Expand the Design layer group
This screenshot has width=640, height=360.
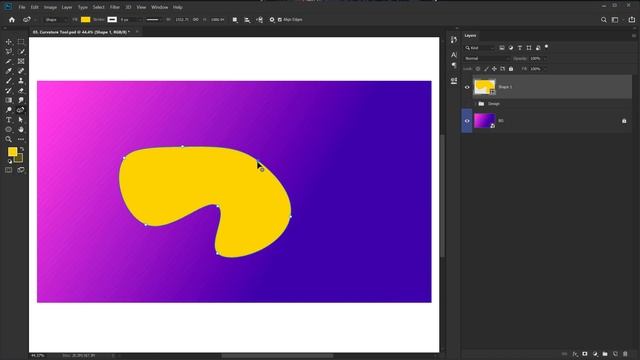tap(476, 104)
